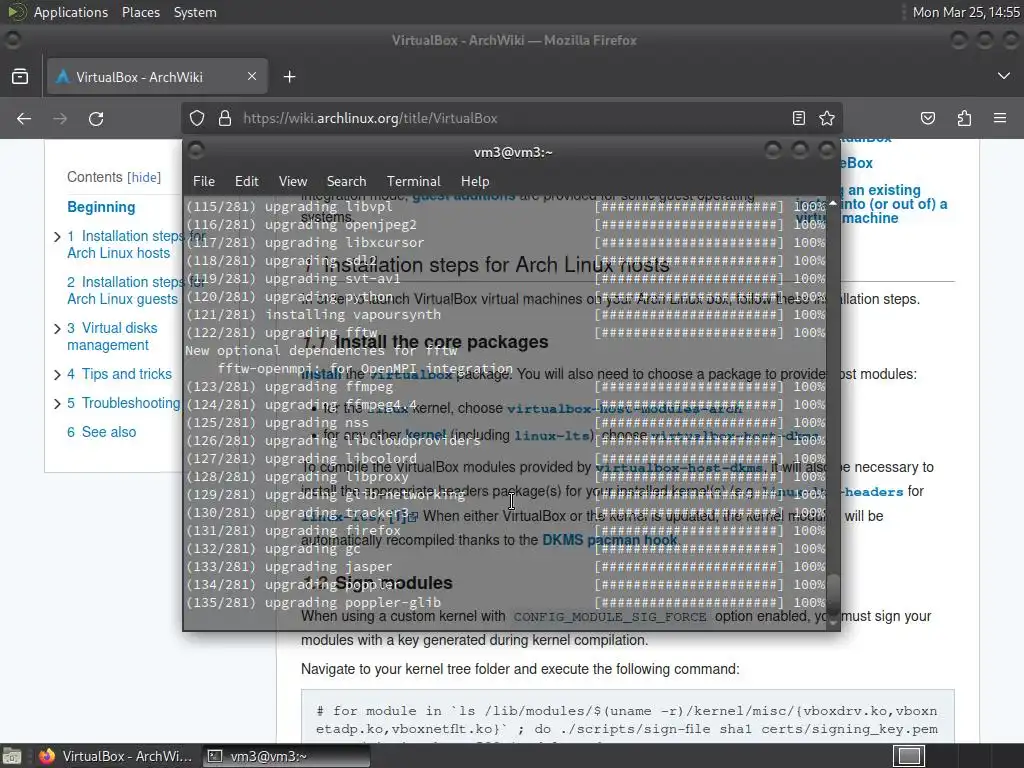Click the terminal window menu button
1024x768 pixels.
pos(196,151)
